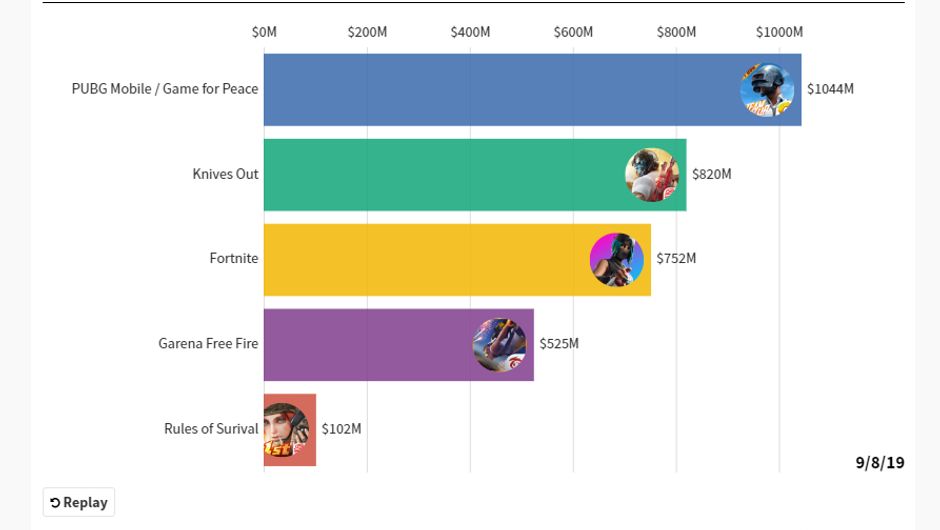
Task: Click the PUBG Mobile game icon
Action: pos(767,90)
